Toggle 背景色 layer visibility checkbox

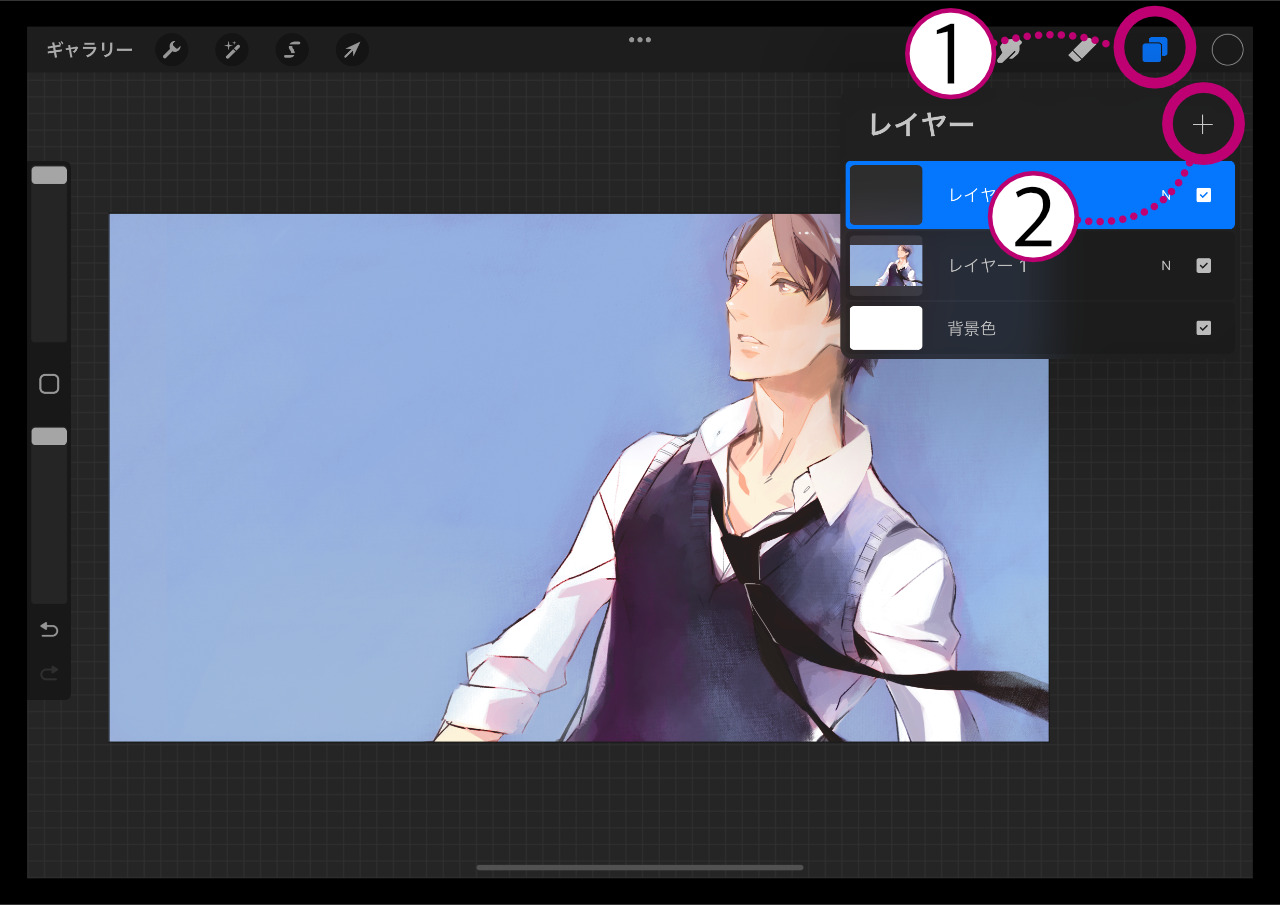tap(1204, 328)
